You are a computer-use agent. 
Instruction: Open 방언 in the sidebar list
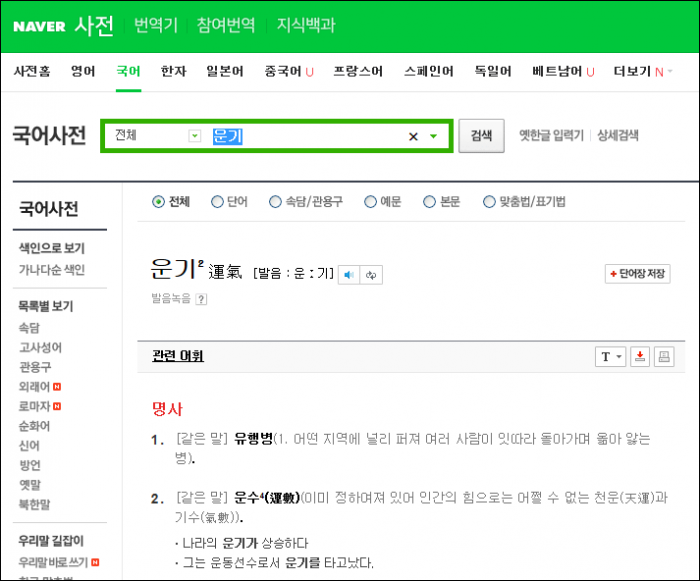pyautogui.click(x=29, y=465)
